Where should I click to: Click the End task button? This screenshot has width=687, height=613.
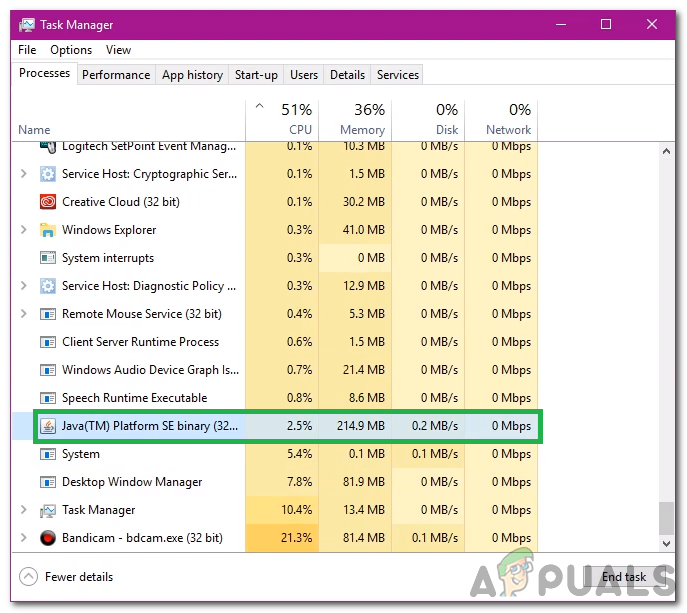pos(624,577)
